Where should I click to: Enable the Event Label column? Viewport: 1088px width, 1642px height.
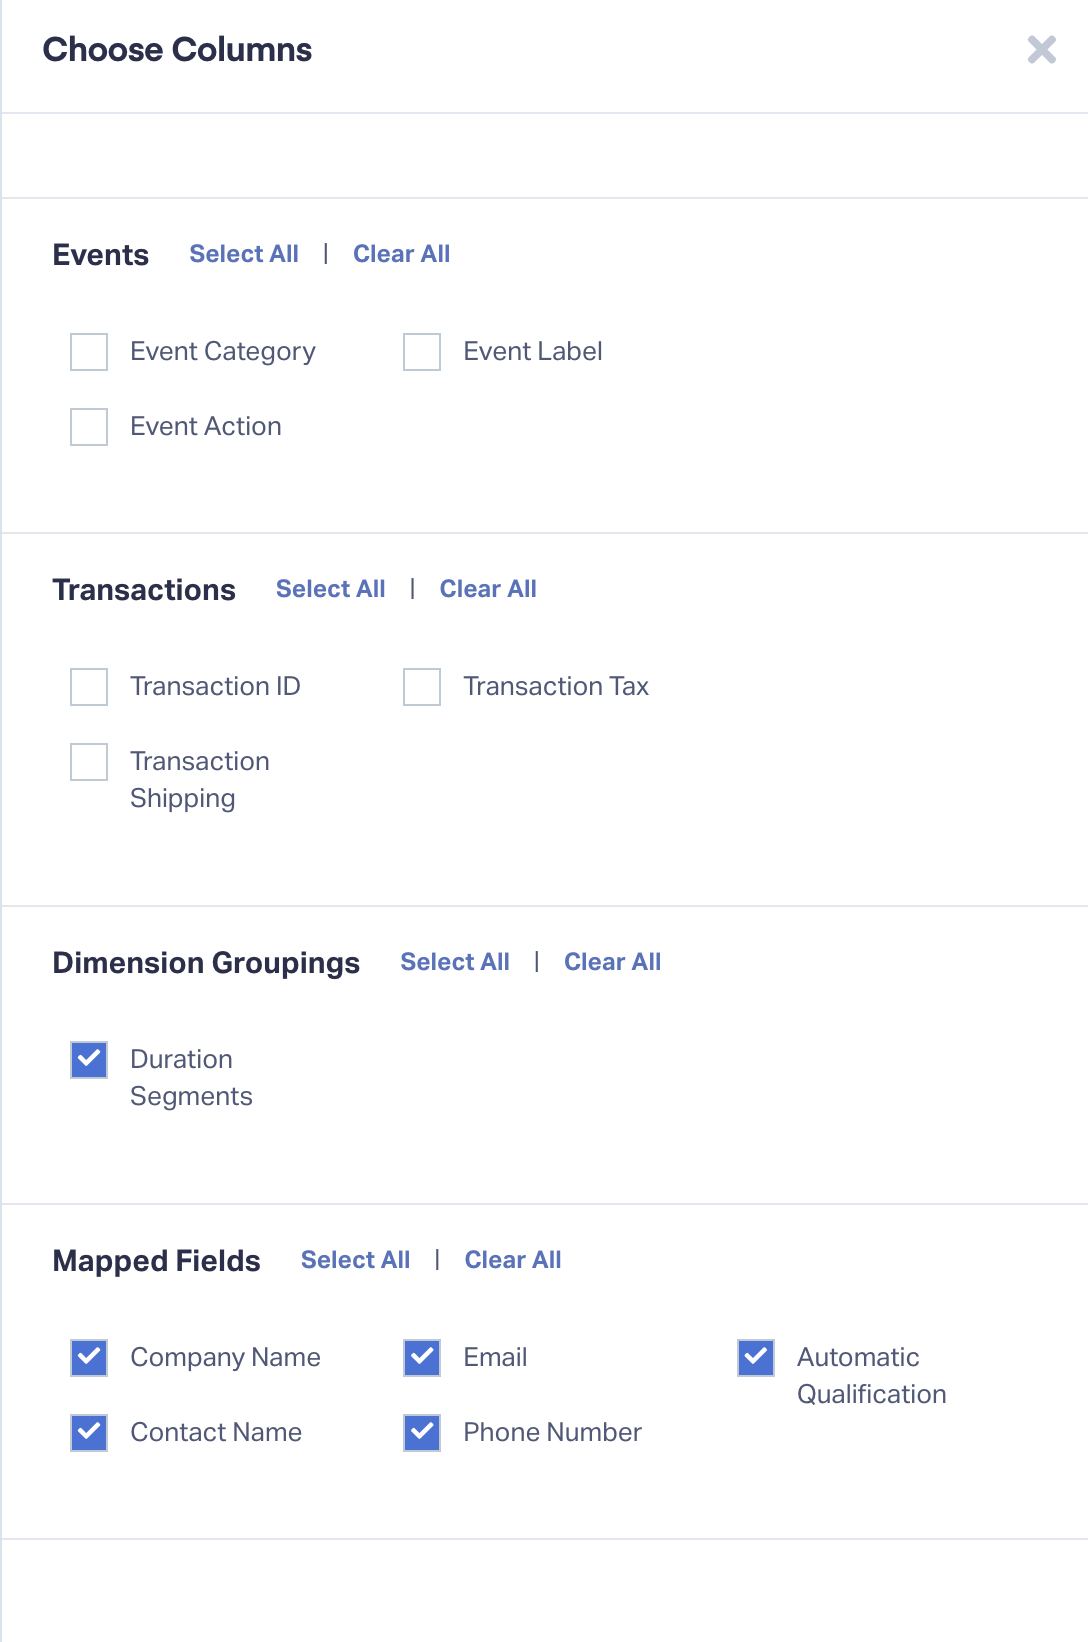pos(422,352)
